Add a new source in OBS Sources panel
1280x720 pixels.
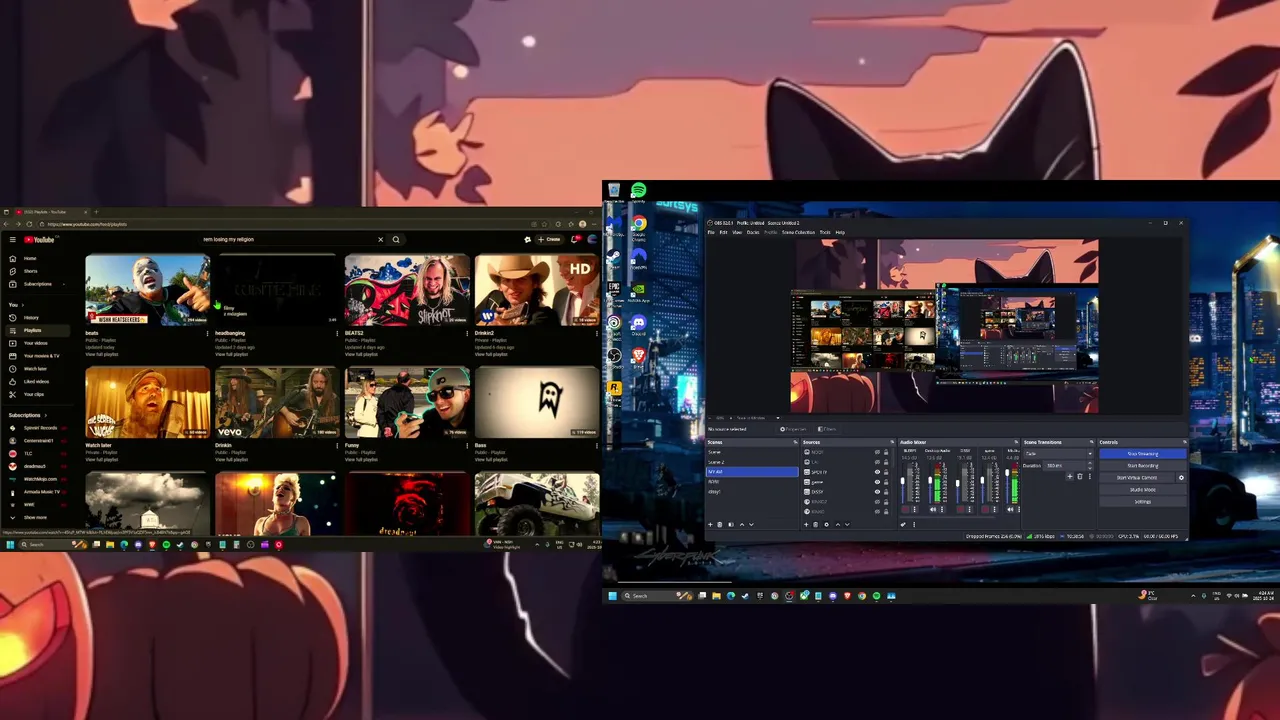[806, 524]
